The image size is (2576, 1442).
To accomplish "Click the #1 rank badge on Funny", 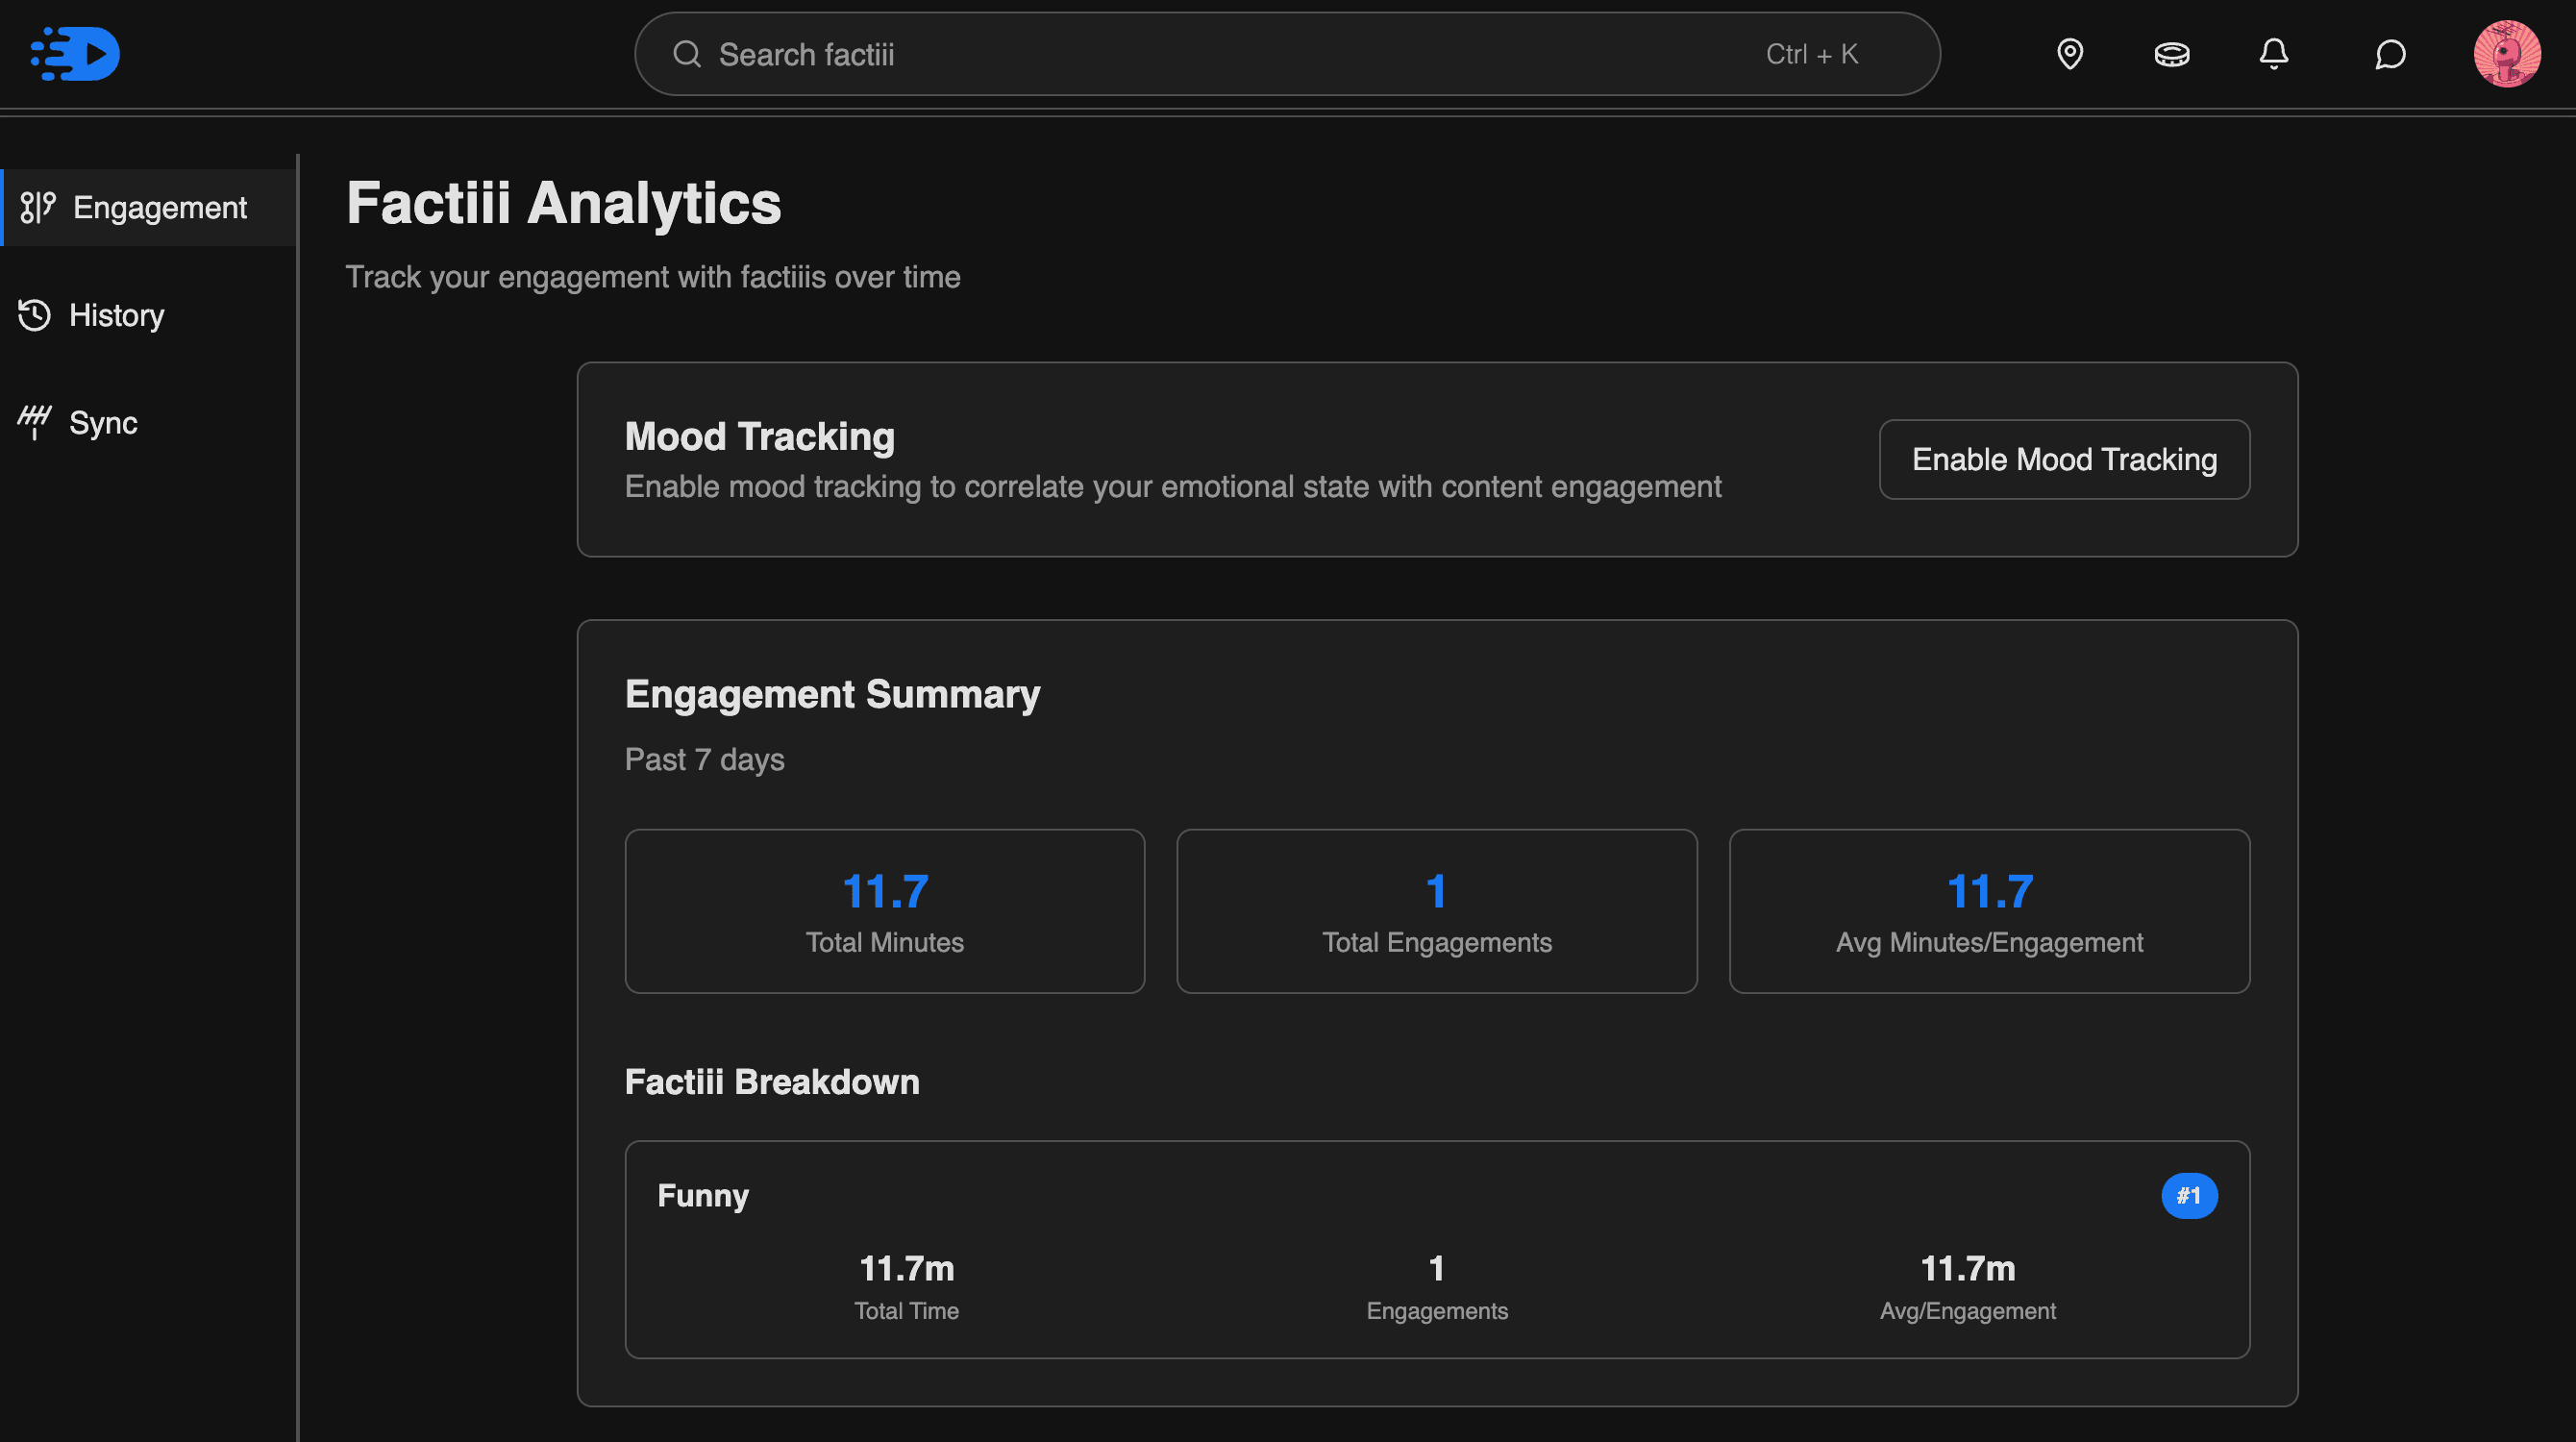I will coord(2190,1195).
